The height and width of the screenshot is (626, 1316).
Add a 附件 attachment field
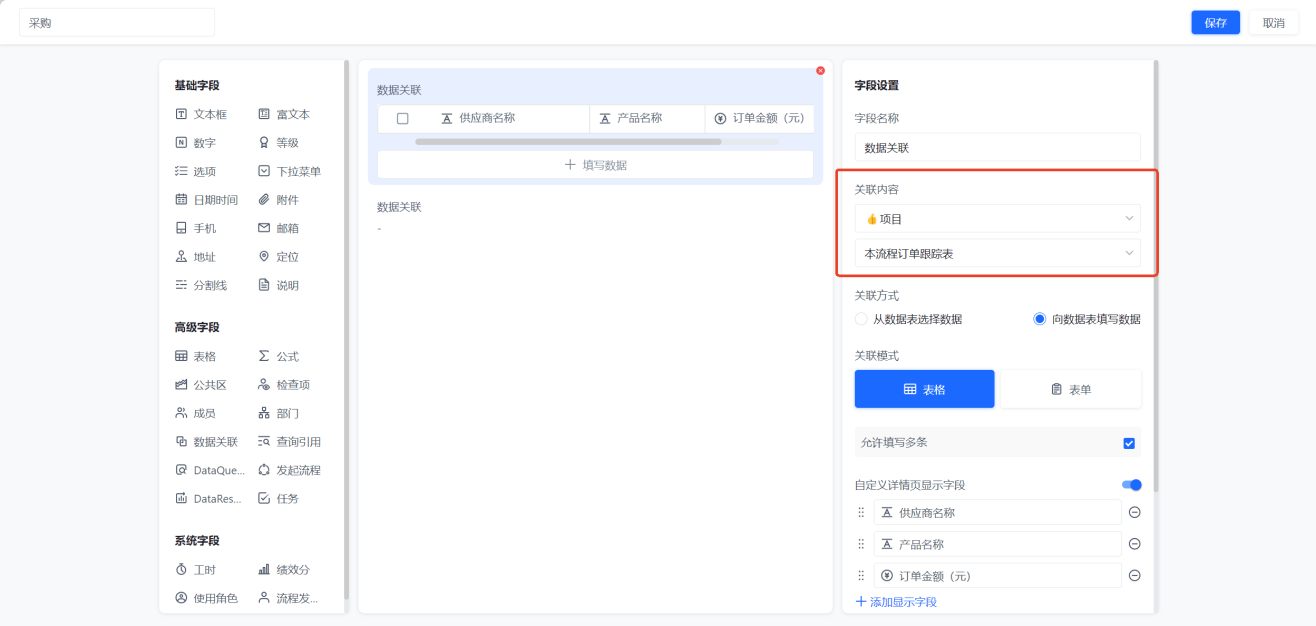pos(278,200)
